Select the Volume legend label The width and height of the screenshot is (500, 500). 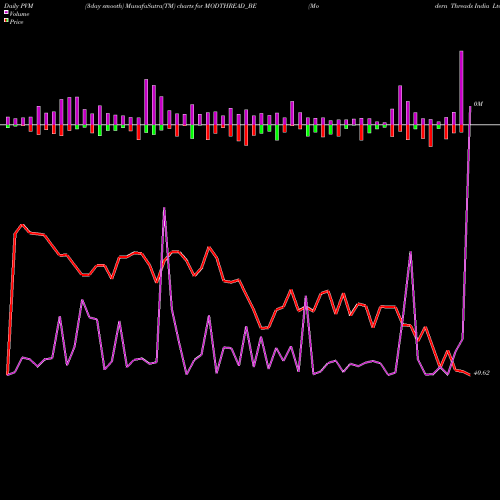pyautogui.click(x=19, y=14)
